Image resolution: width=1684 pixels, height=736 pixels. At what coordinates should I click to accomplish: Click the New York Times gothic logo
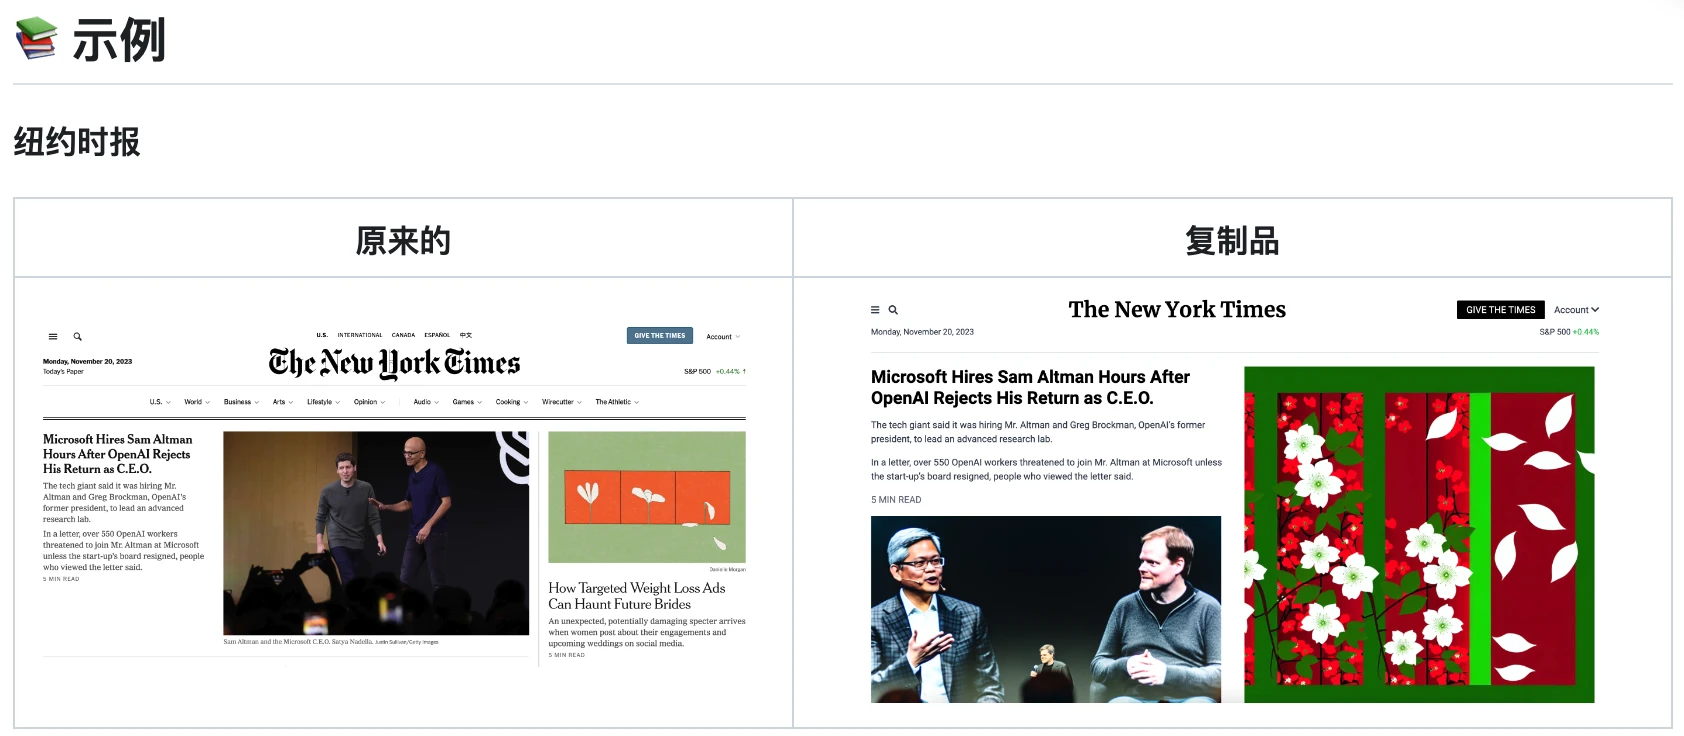coord(394,363)
